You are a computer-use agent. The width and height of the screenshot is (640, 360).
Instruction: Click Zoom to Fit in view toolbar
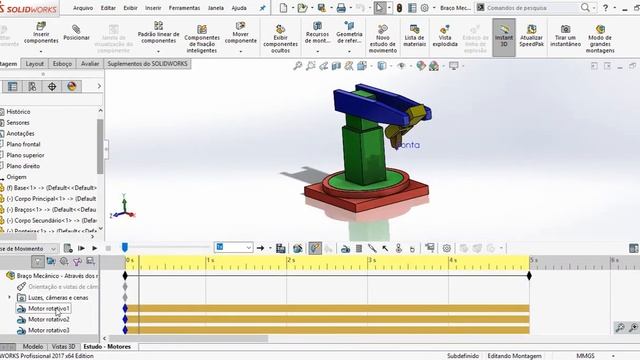298,66
